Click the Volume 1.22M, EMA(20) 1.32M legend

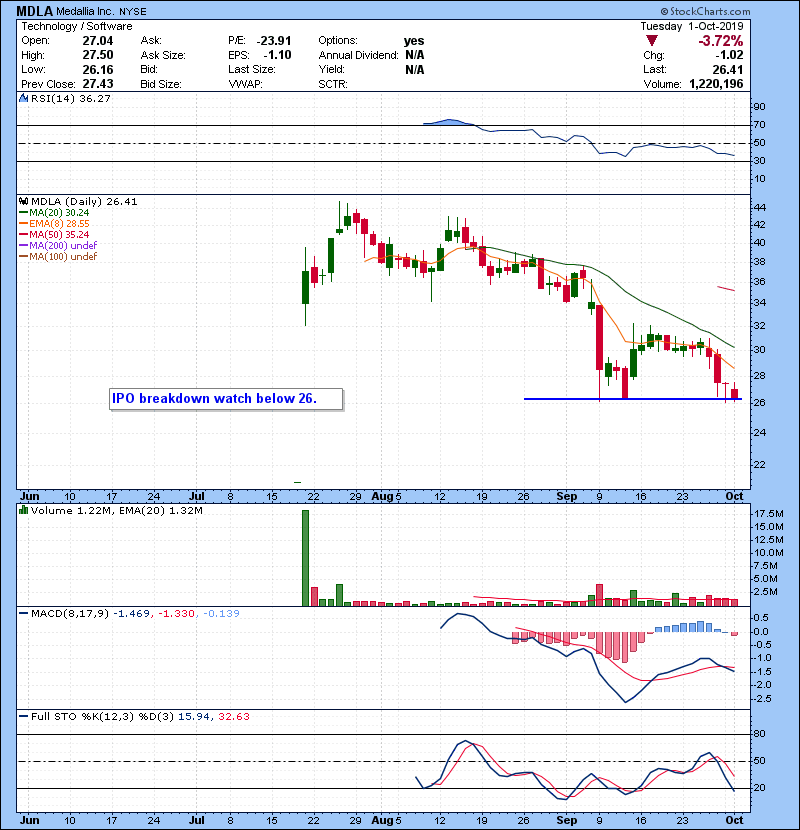(x=116, y=511)
